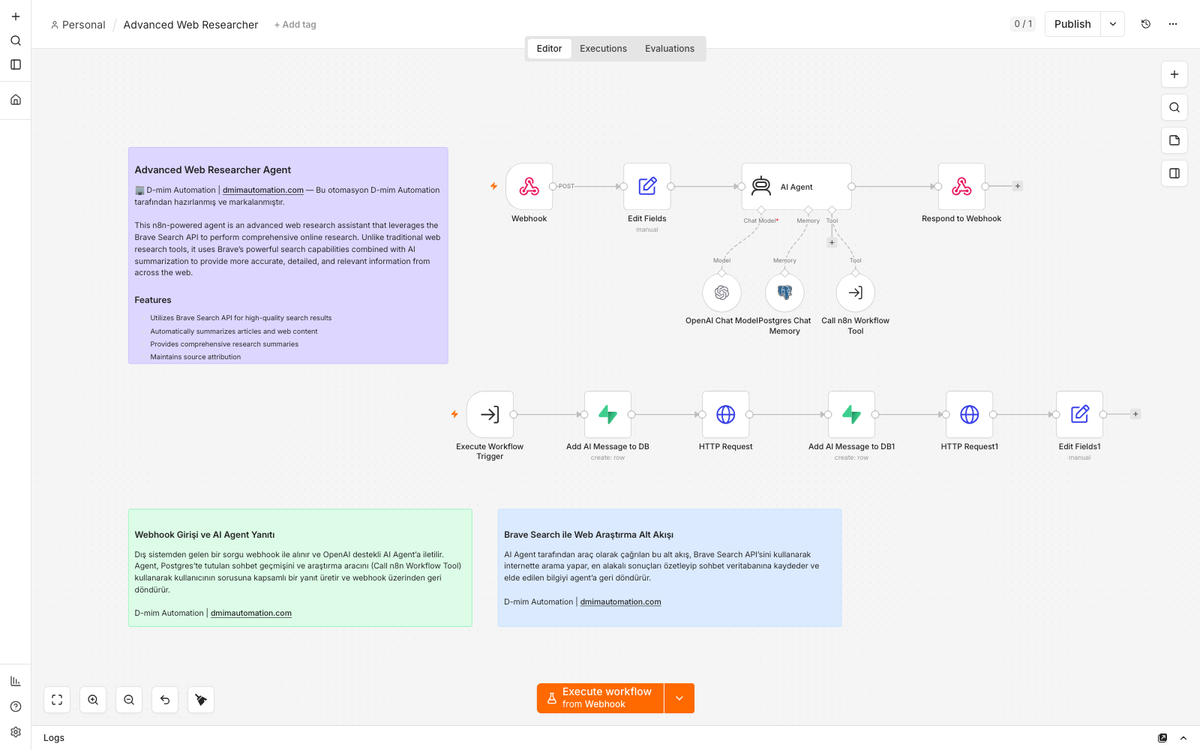This screenshot has height=750, width=1200.
Task: Open Execute workflow trigger dropdown arrow
Action: tap(679, 698)
